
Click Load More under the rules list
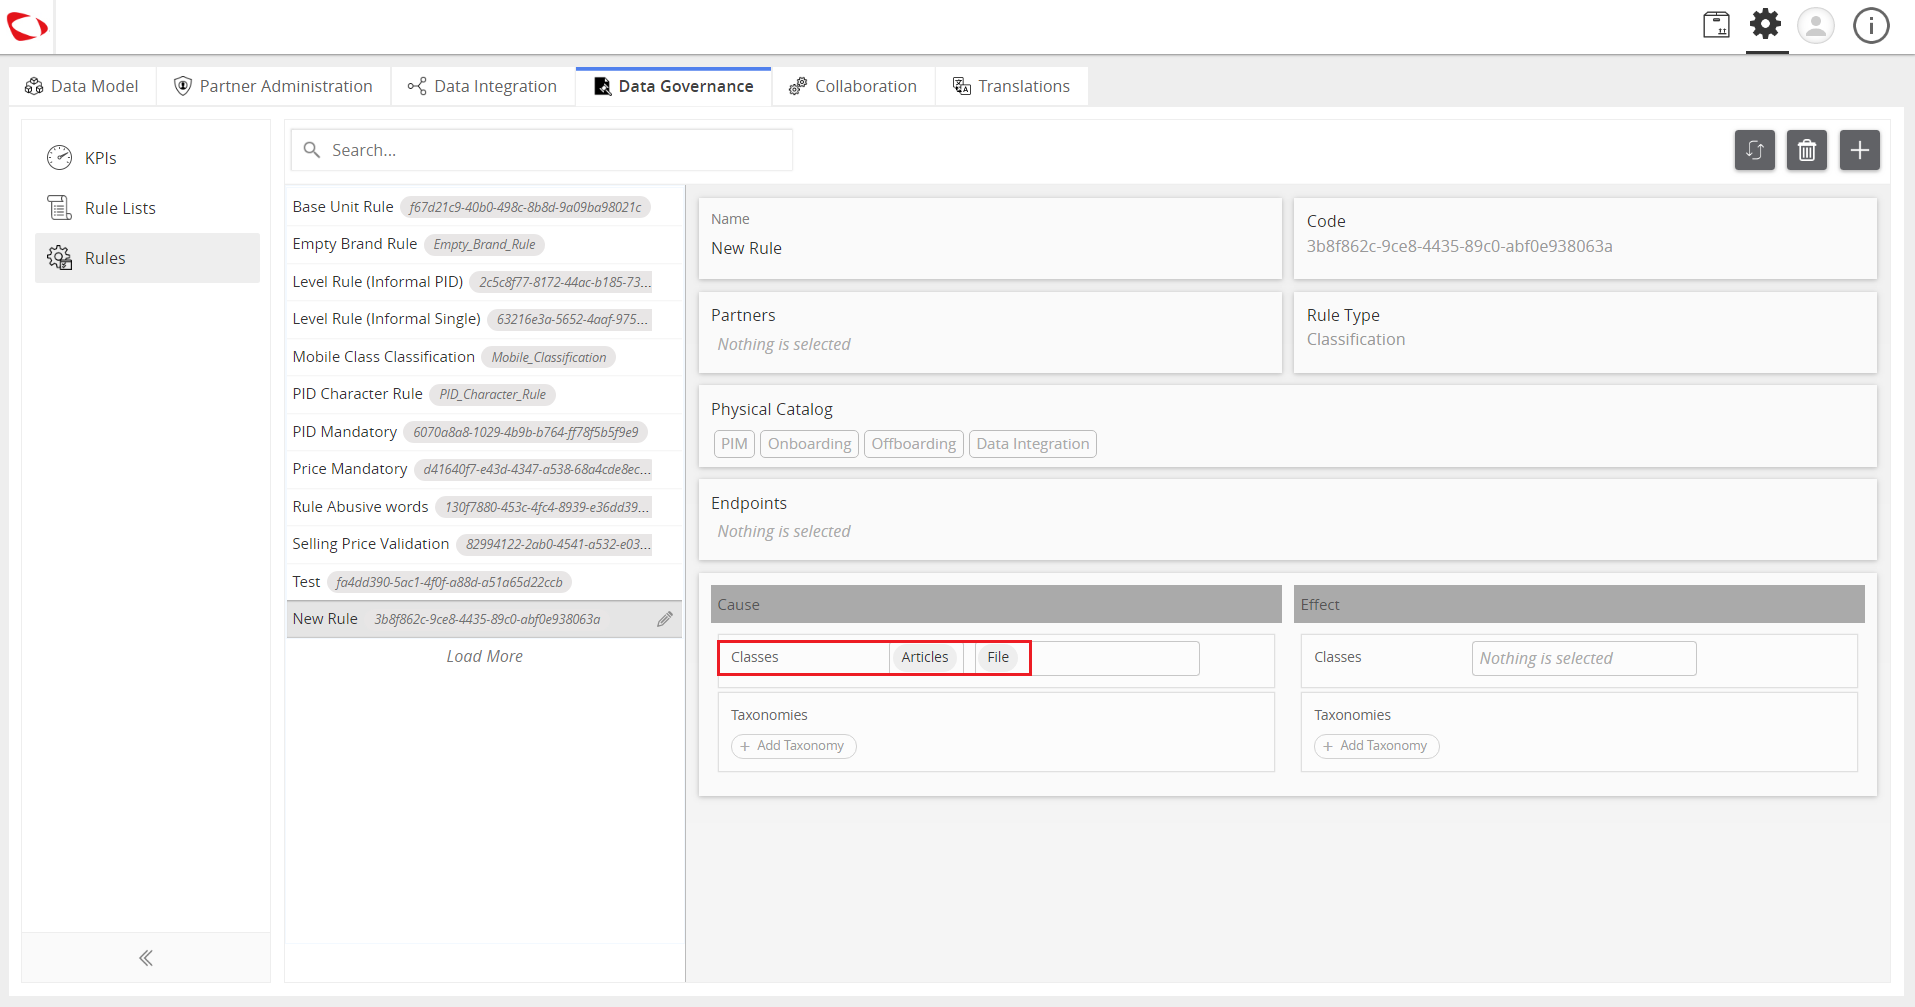(484, 657)
